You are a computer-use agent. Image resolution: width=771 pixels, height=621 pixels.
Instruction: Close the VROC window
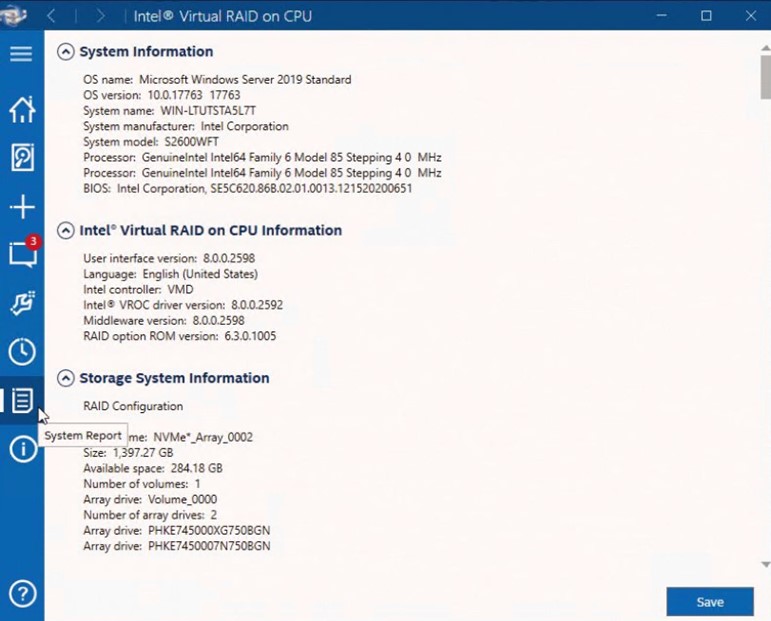point(750,16)
